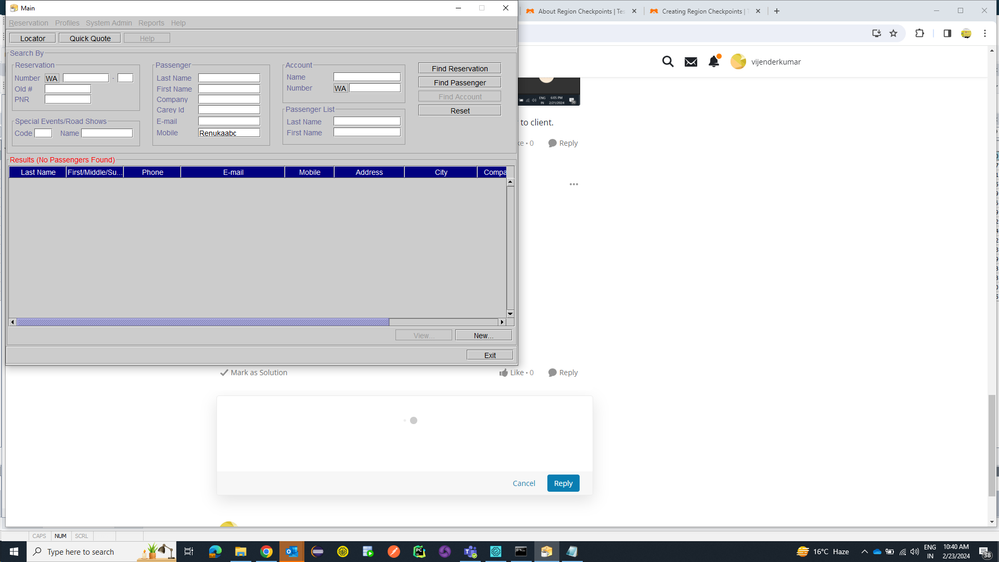Click the New... button
Screen dimensions: 999x562
click(483, 335)
